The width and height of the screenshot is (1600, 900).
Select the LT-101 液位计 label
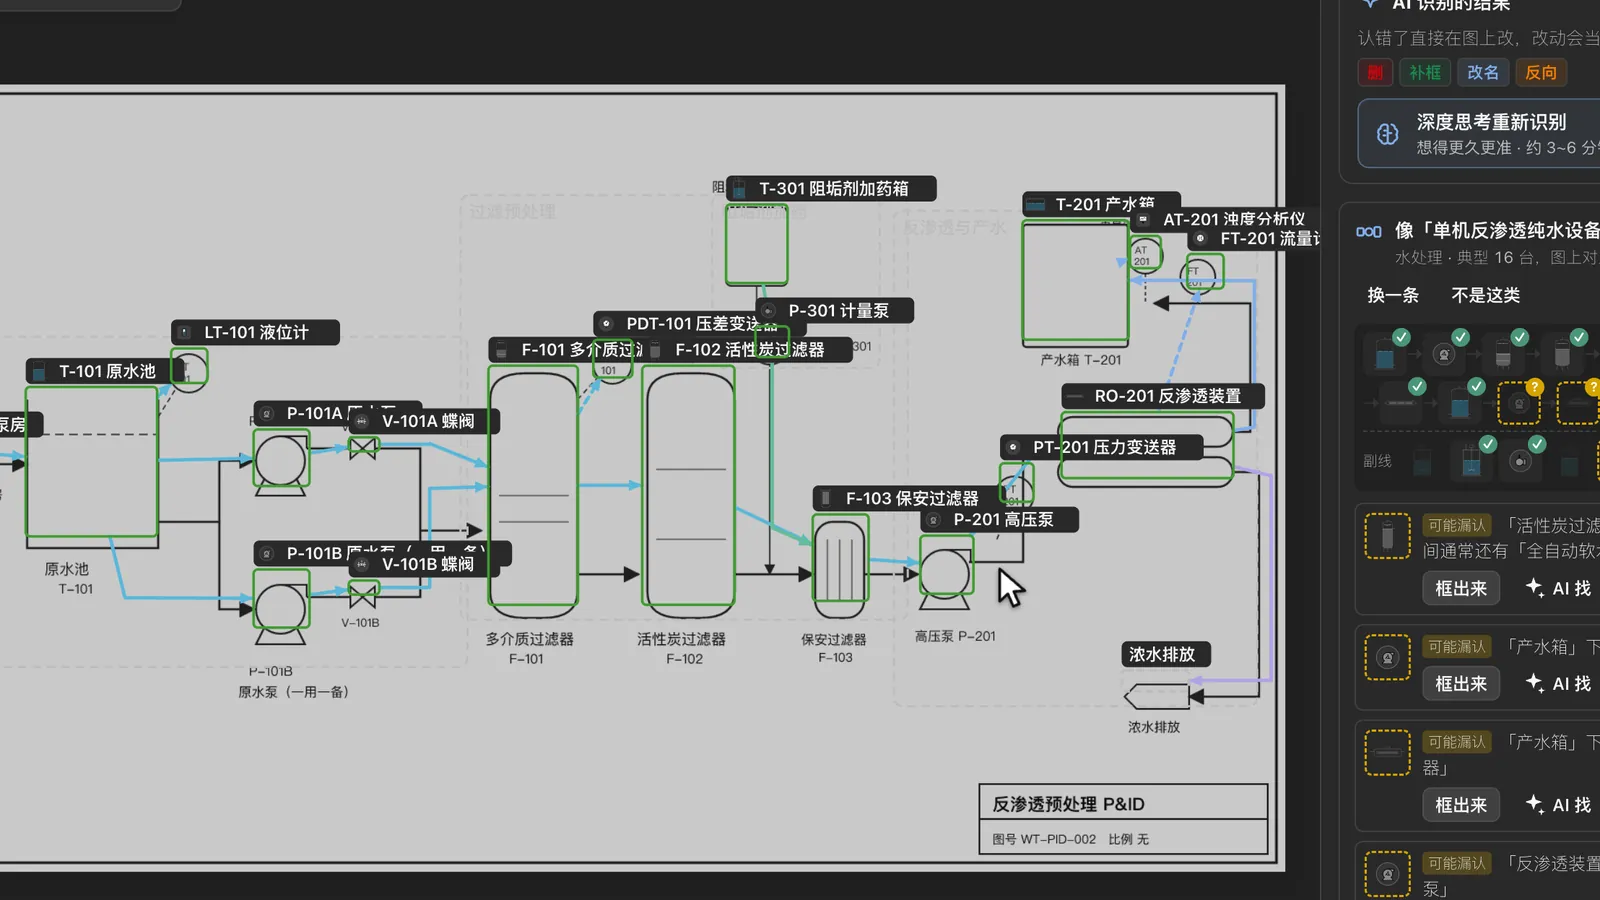pyautogui.click(x=256, y=332)
